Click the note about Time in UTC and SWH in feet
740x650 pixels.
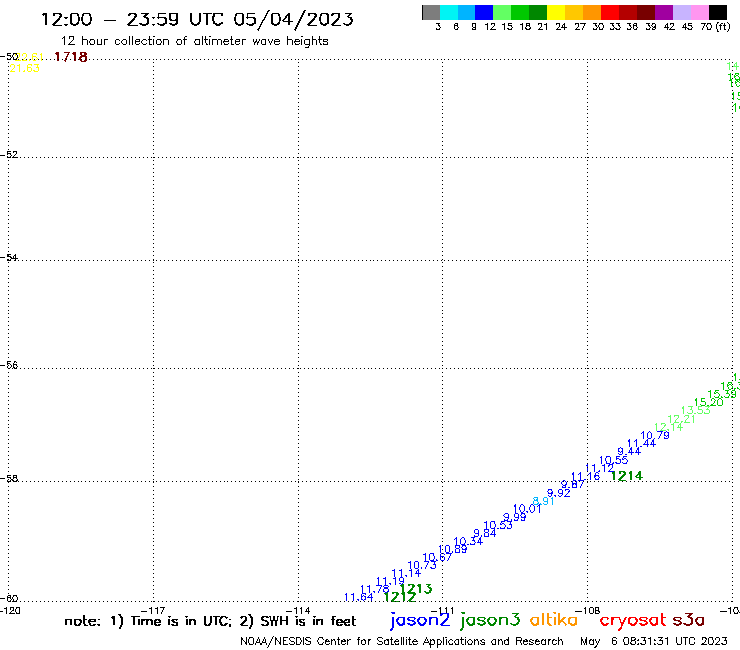[x=210, y=621]
